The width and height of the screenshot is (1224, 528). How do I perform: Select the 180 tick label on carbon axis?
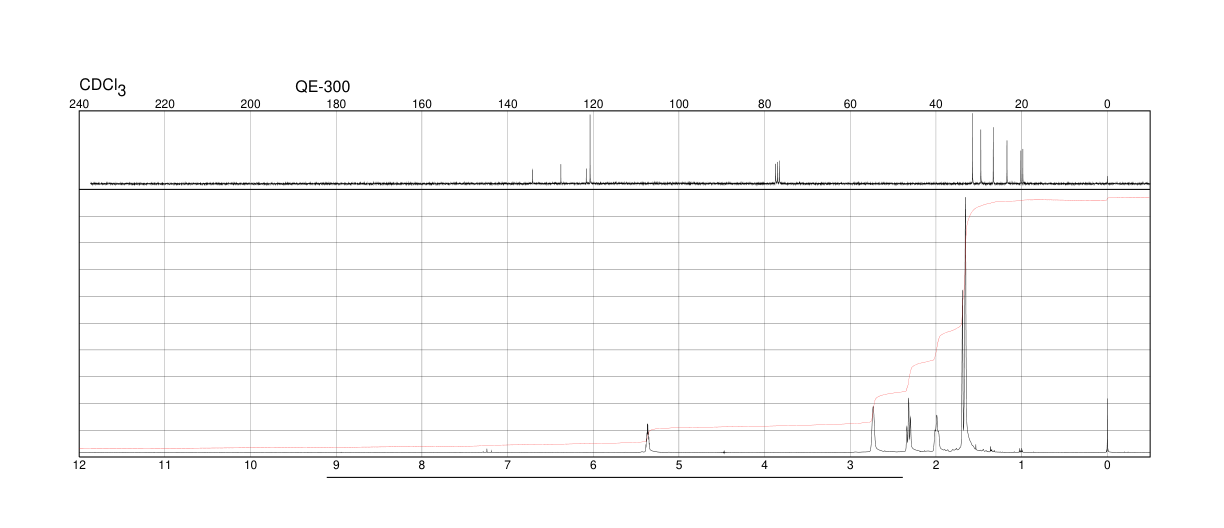pyautogui.click(x=336, y=104)
